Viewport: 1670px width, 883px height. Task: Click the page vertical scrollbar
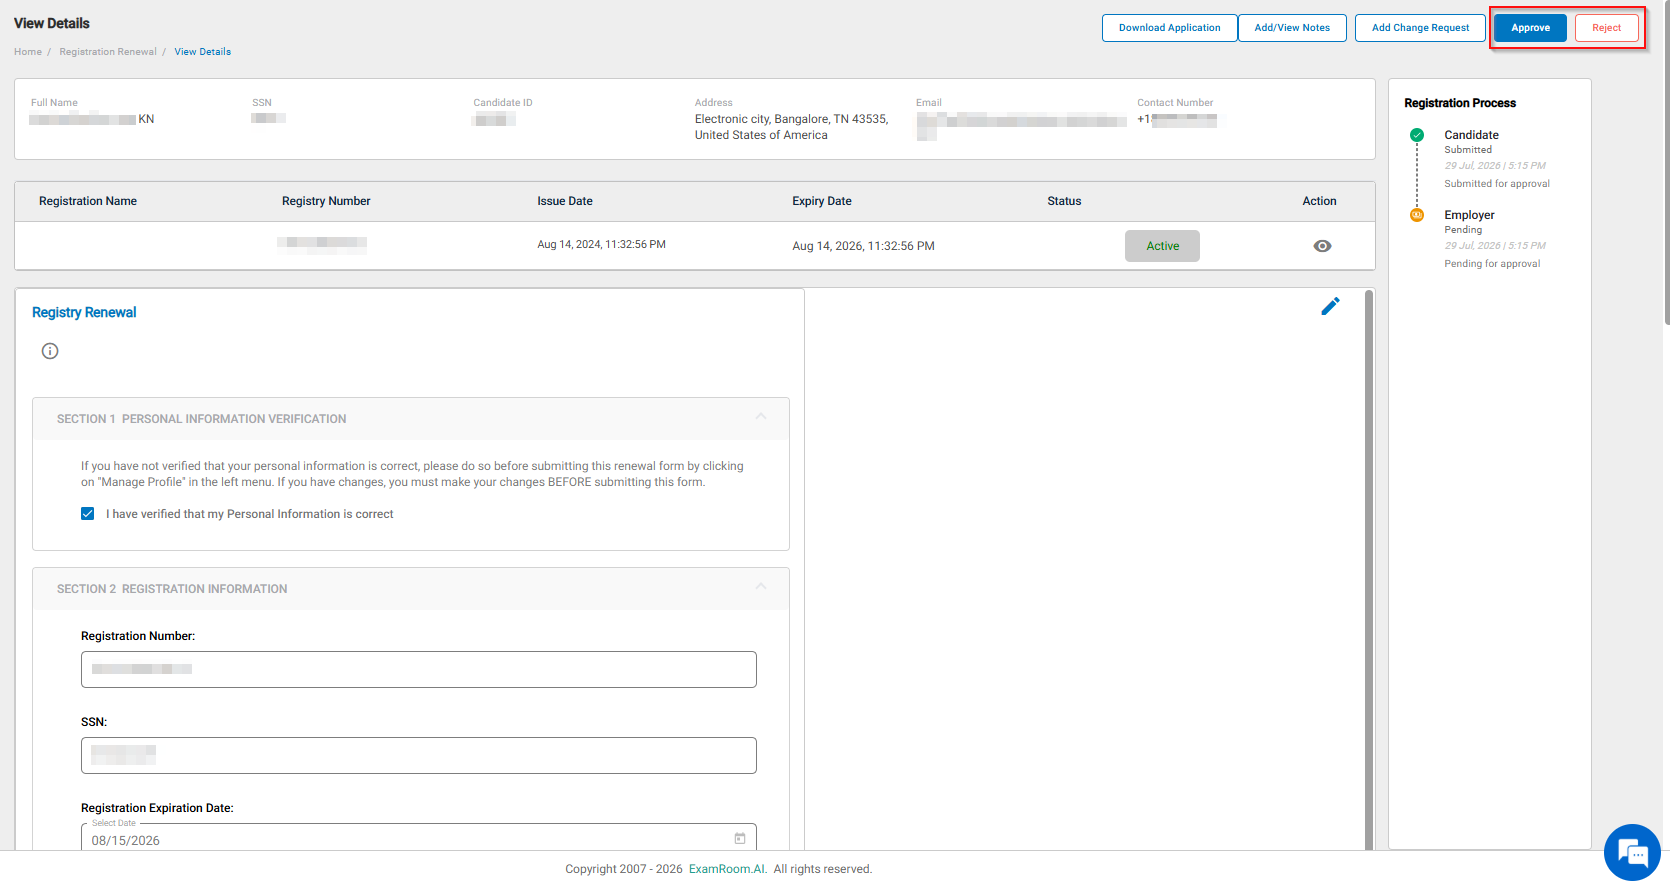tap(1667, 162)
